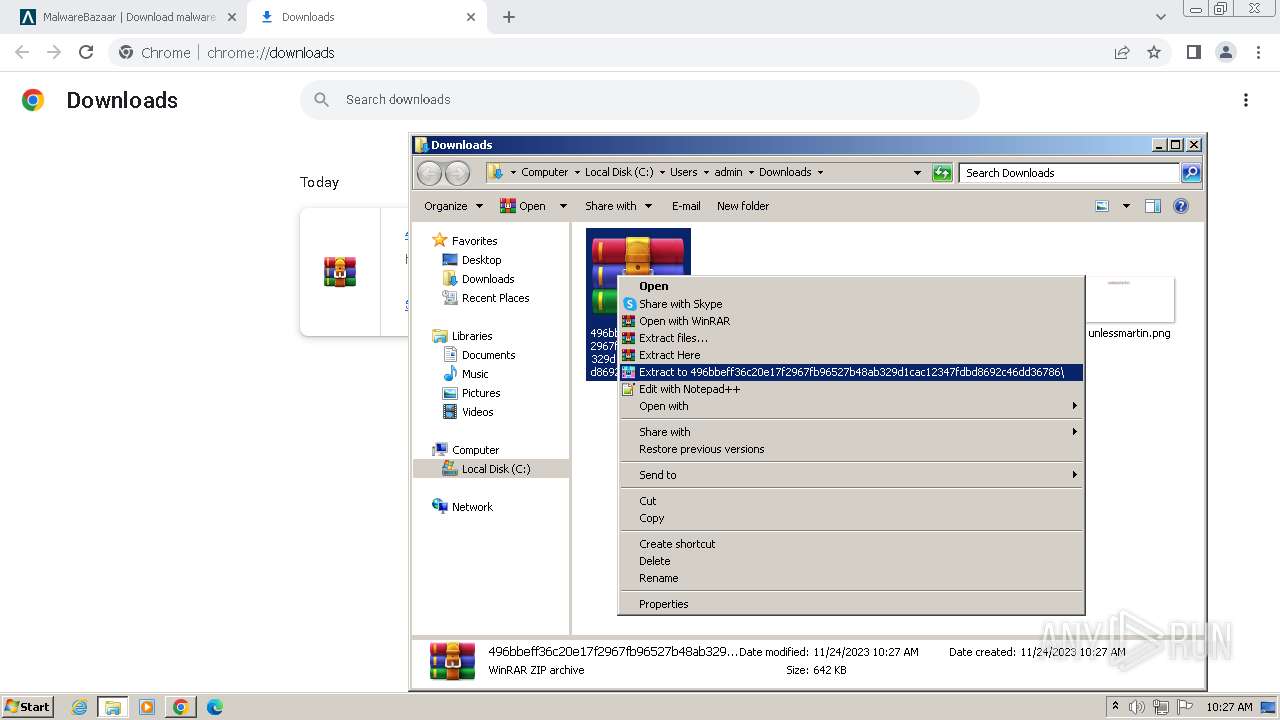Select Desktop in Favorites

coord(481,260)
